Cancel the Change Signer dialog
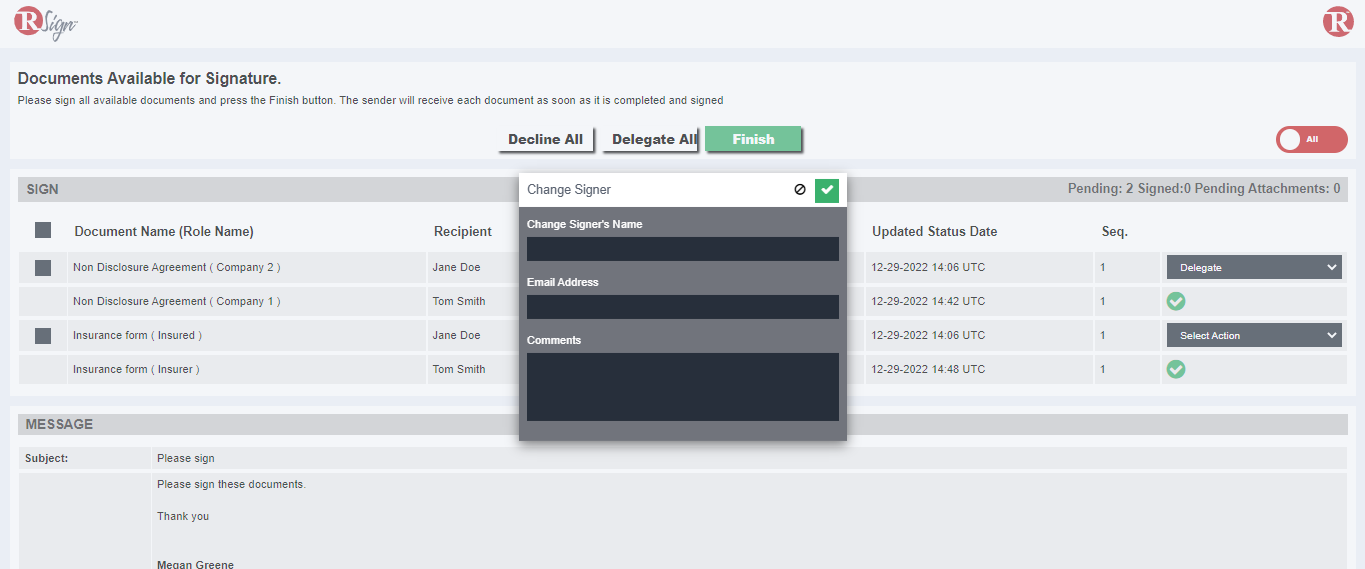The image size is (1365, 569). [799, 190]
